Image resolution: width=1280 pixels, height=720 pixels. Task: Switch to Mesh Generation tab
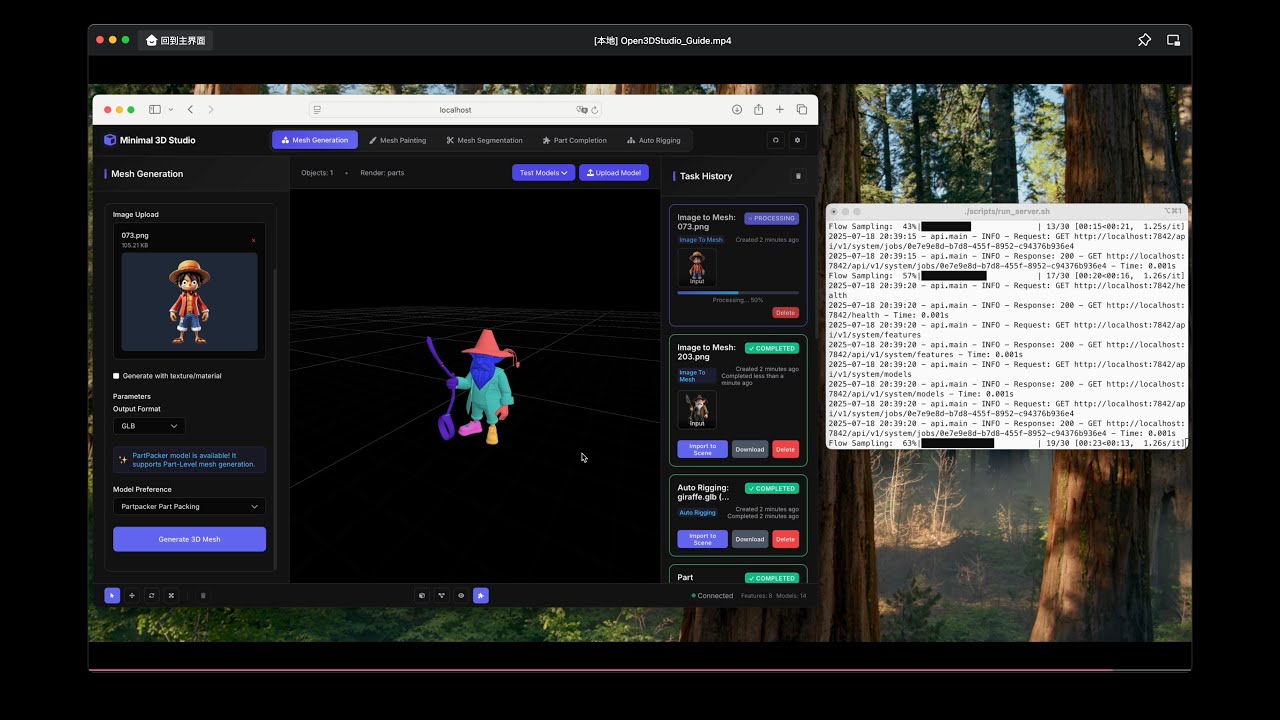tap(315, 140)
